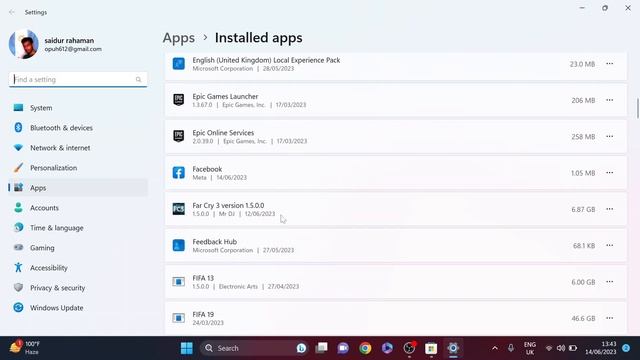Open Microsoft Store from the taskbar
The width and height of the screenshot is (640, 360).
pos(431,348)
